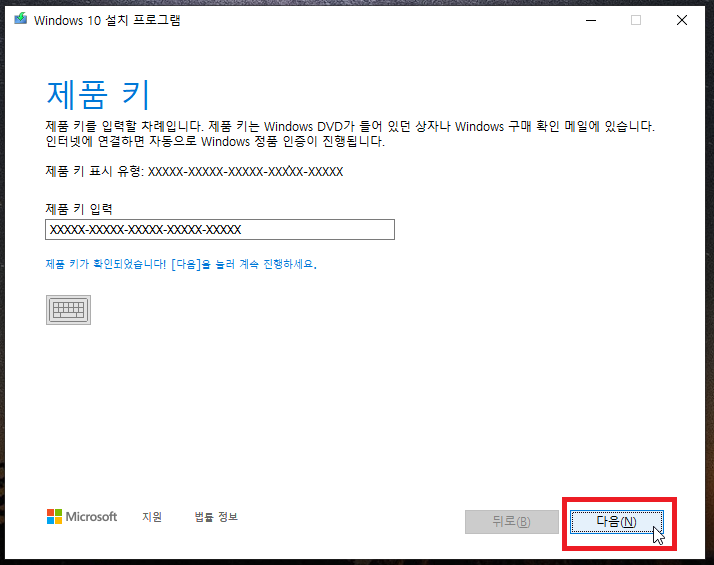Click the 제품 키 입력 label
The width and height of the screenshot is (714, 565).
click(x=79, y=209)
